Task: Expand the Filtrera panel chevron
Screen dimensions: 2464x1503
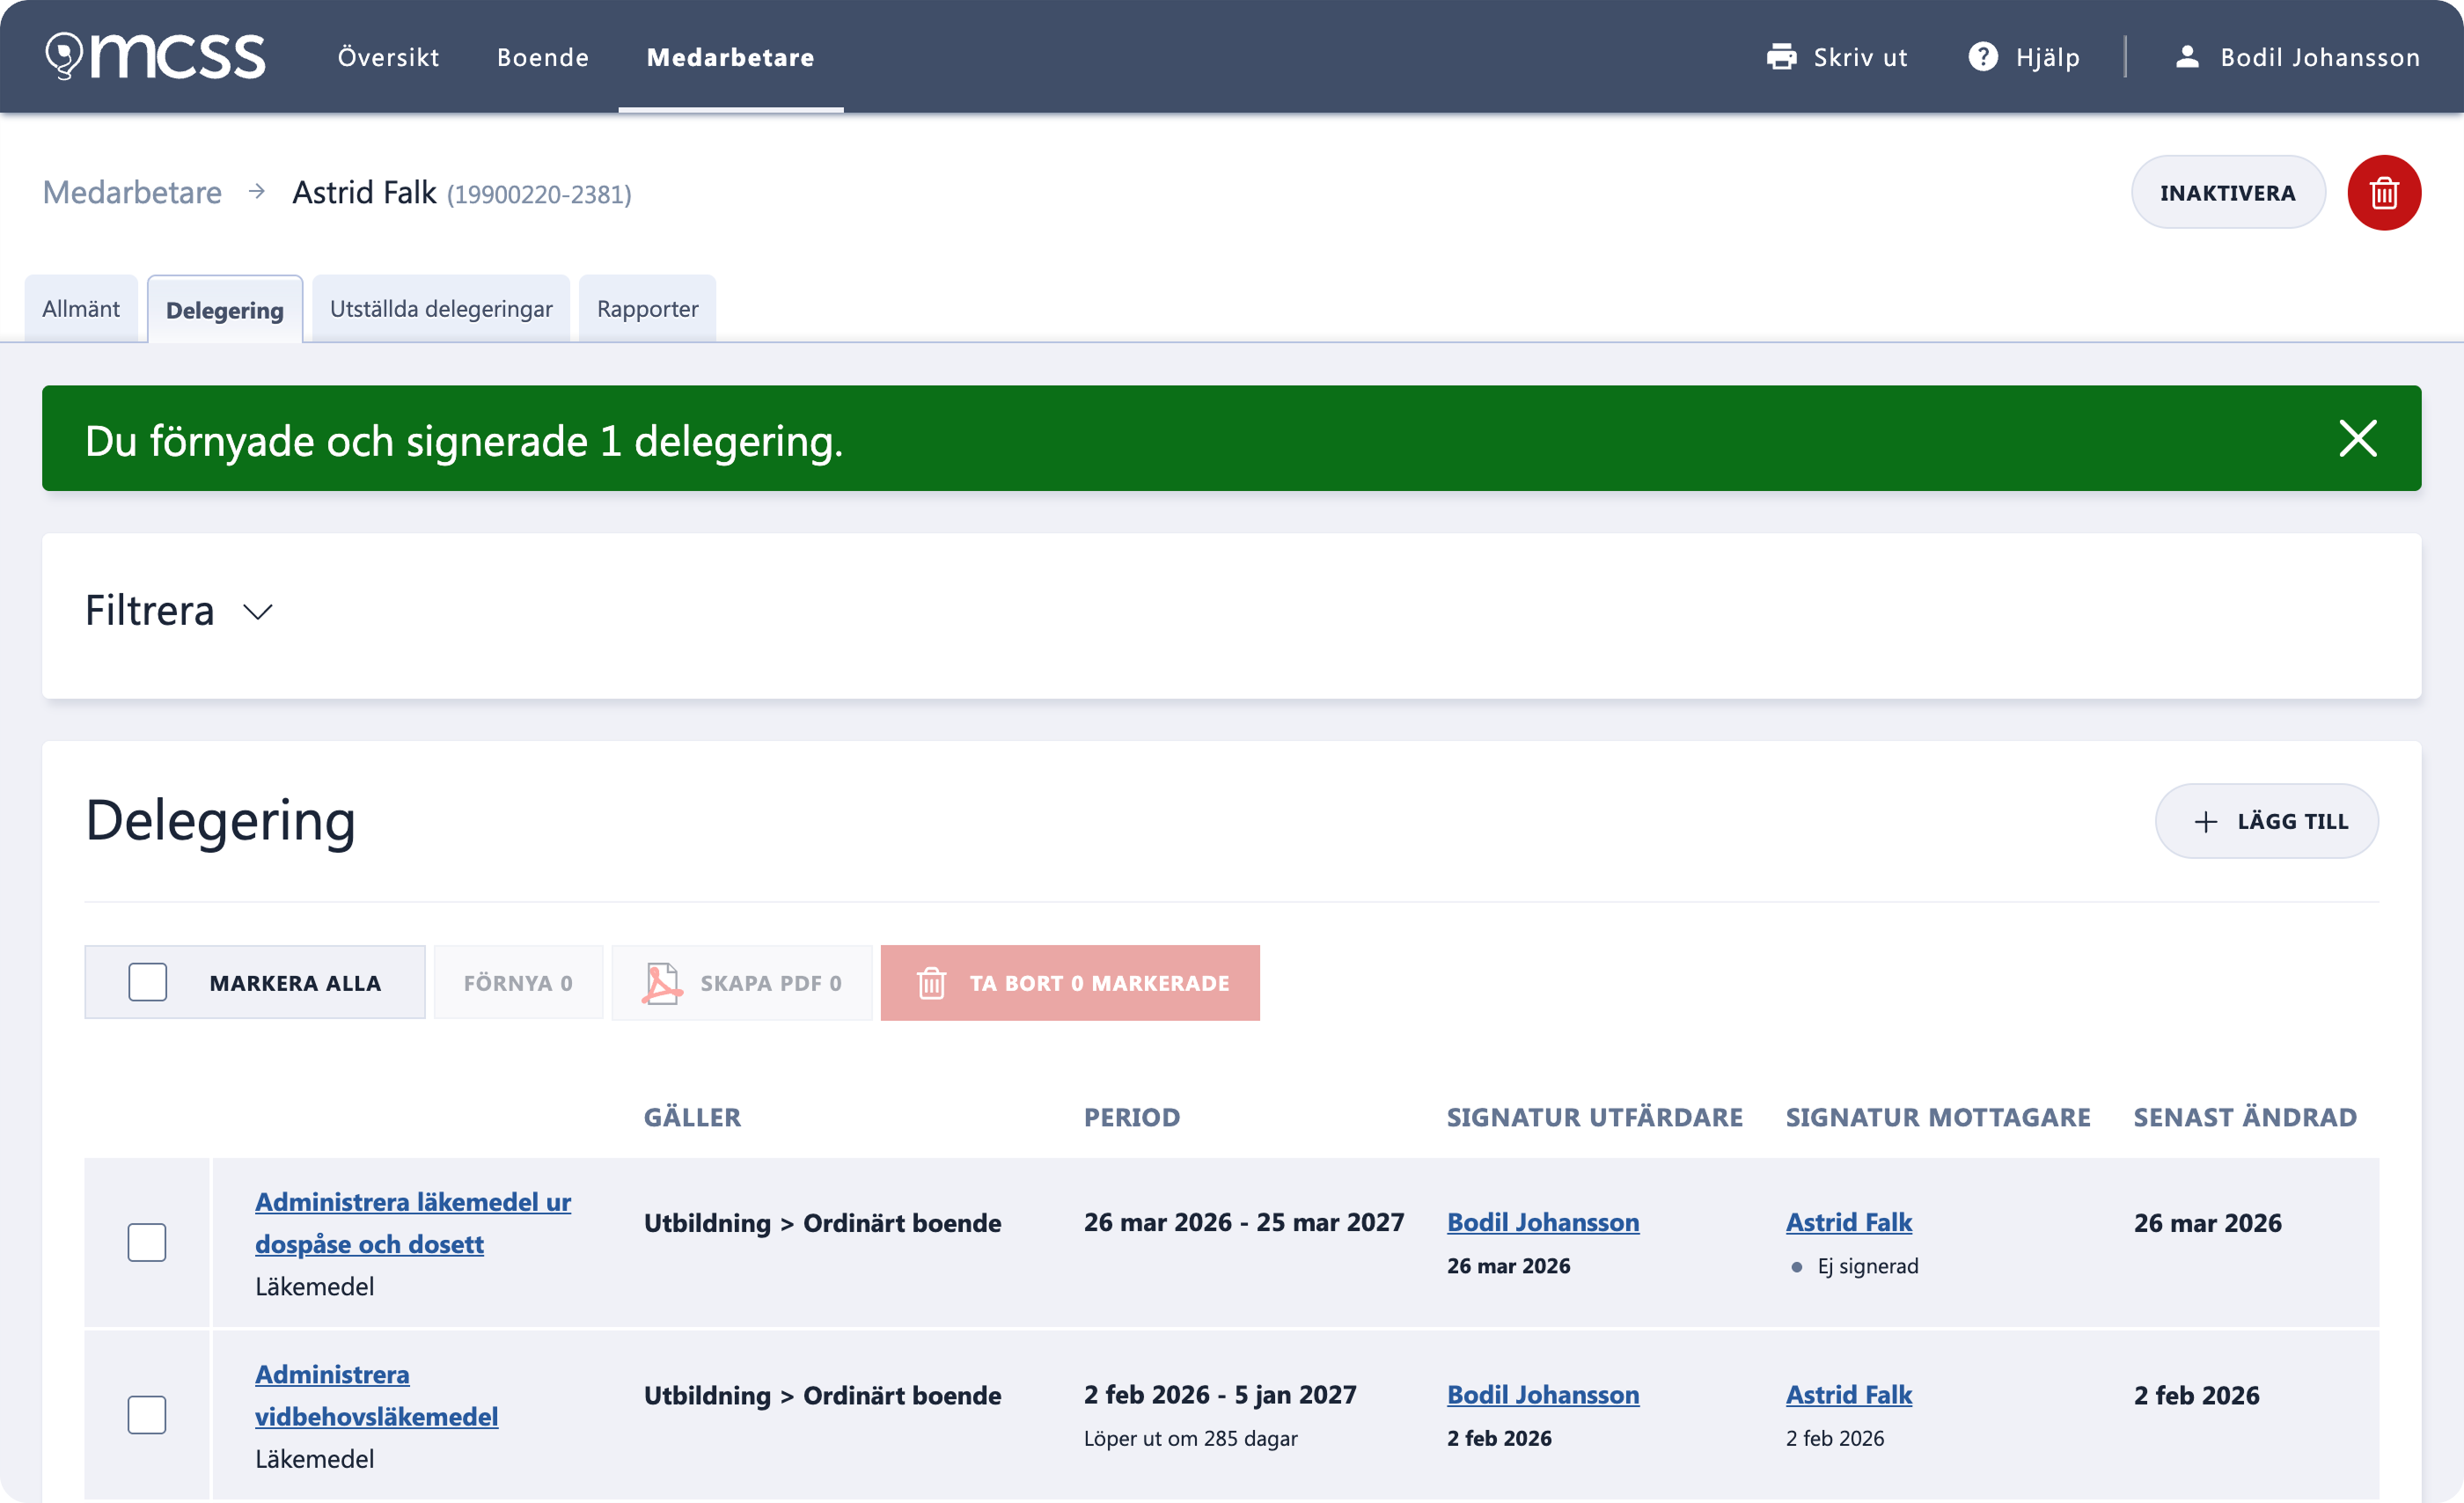Action: point(258,612)
